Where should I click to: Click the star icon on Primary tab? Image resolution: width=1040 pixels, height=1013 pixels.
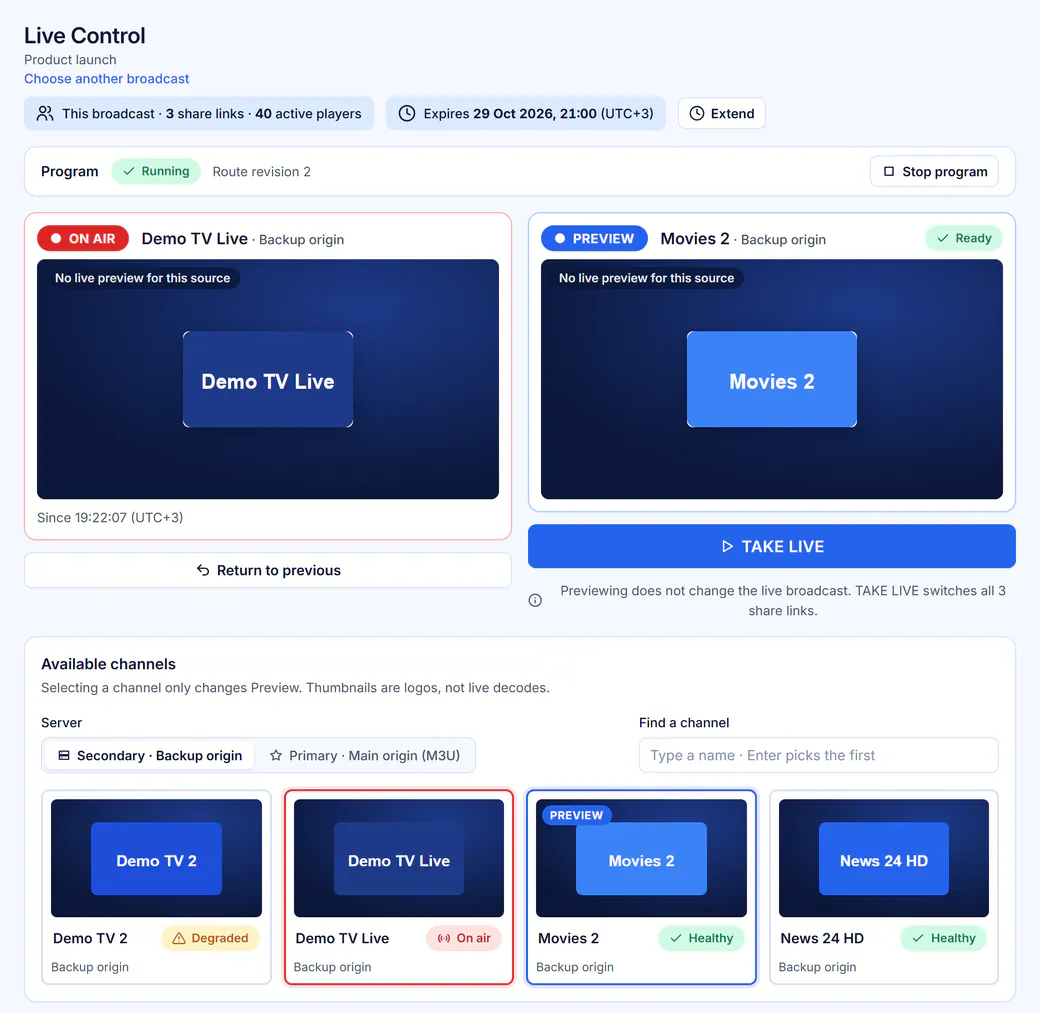276,756
